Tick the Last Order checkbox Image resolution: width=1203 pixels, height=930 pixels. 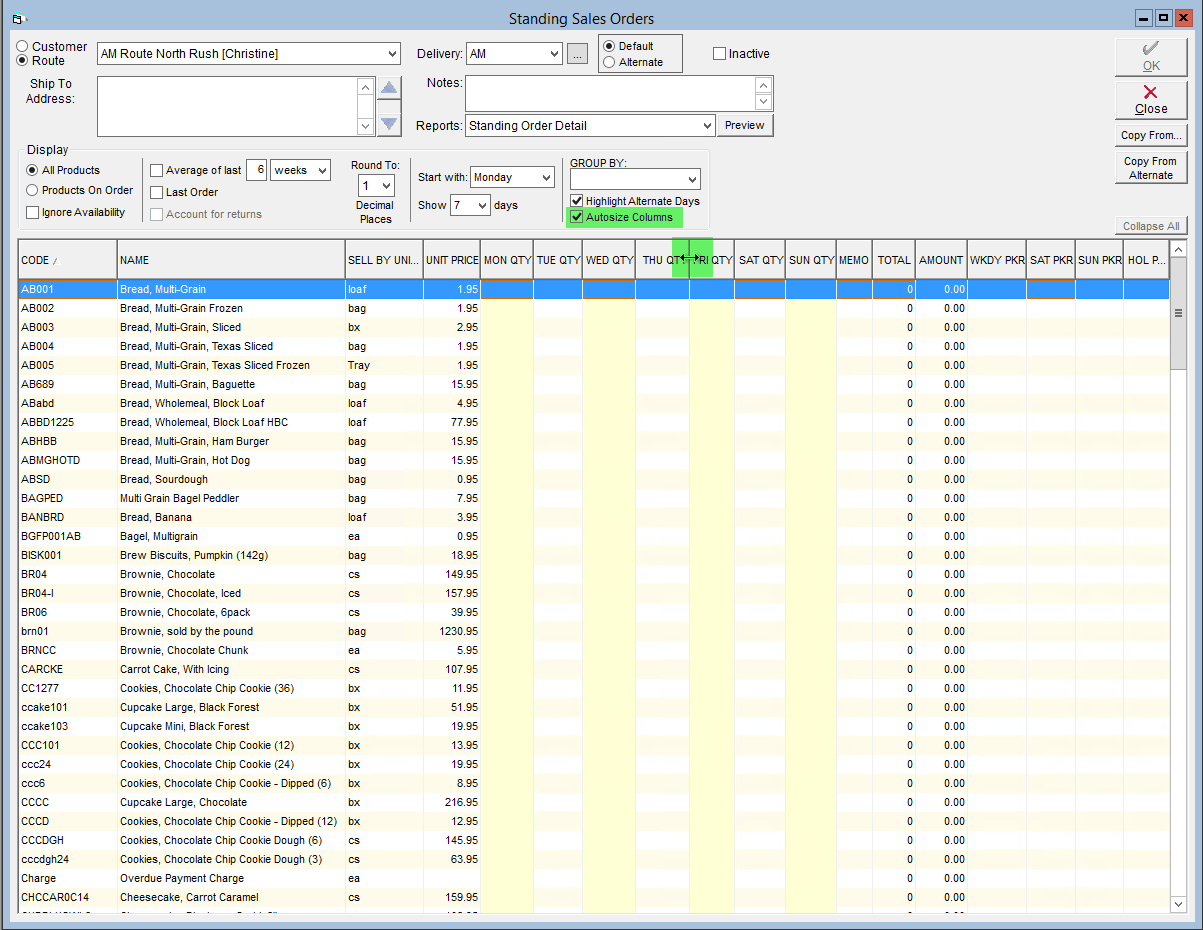pyautogui.click(x=156, y=192)
